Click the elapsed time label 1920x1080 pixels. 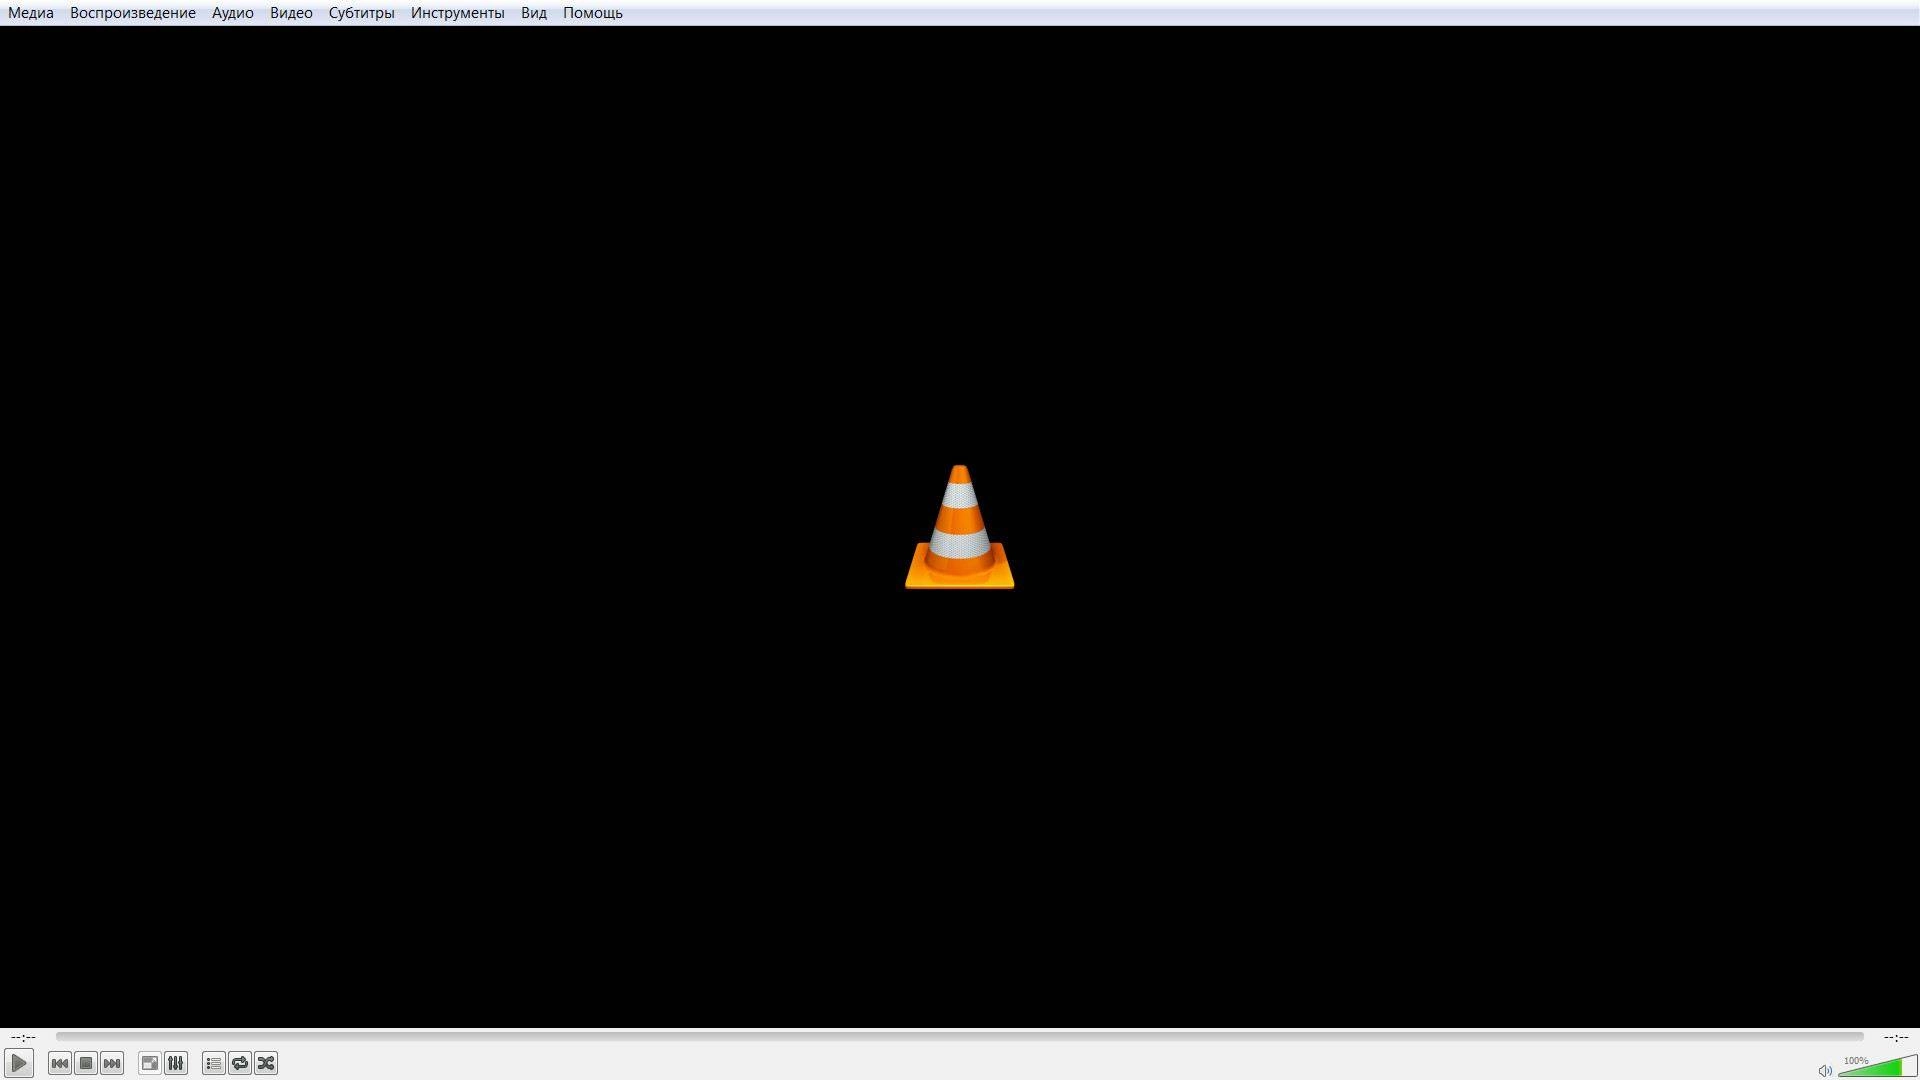(23, 1037)
